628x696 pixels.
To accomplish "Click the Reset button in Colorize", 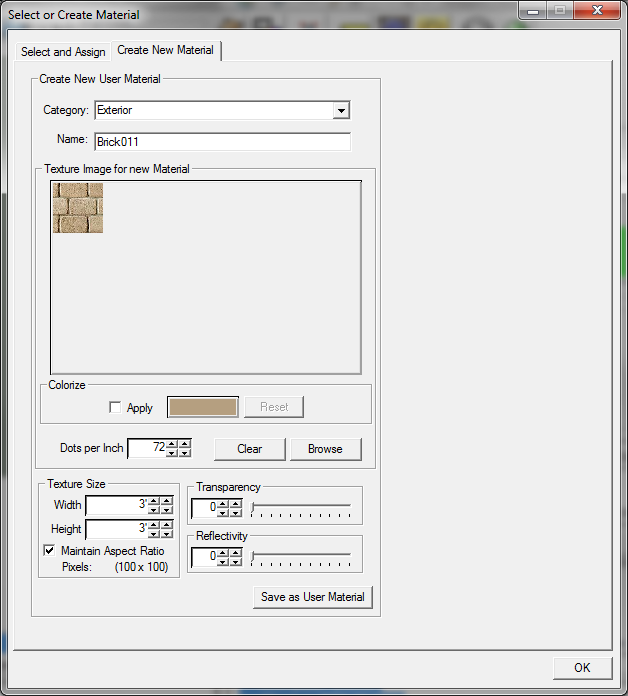I will (x=274, y=407).
